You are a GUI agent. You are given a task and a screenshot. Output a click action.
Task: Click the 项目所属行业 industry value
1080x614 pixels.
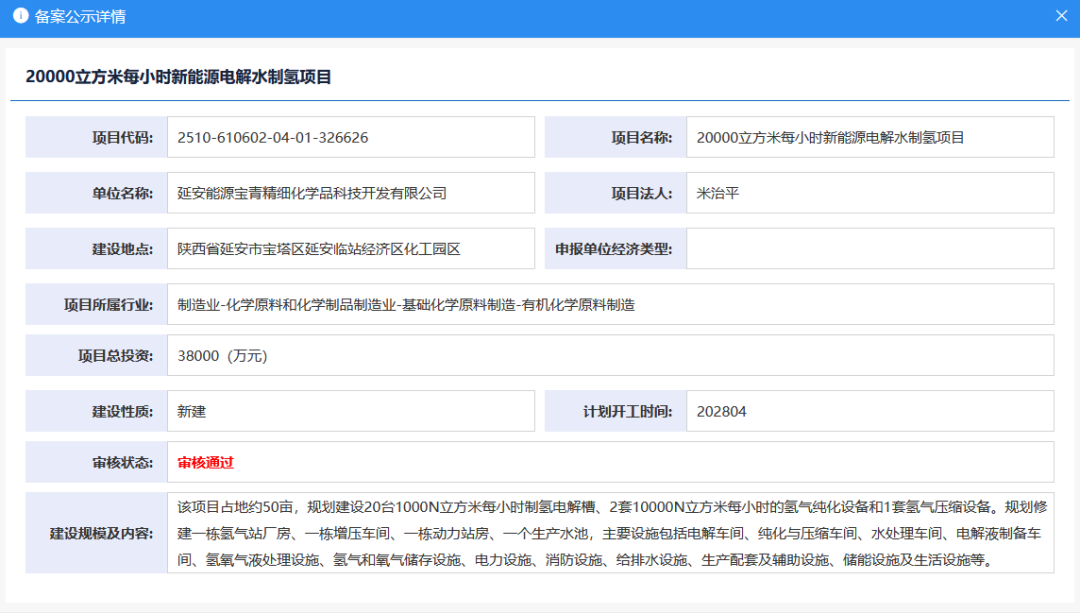click(x=406, y=305)
